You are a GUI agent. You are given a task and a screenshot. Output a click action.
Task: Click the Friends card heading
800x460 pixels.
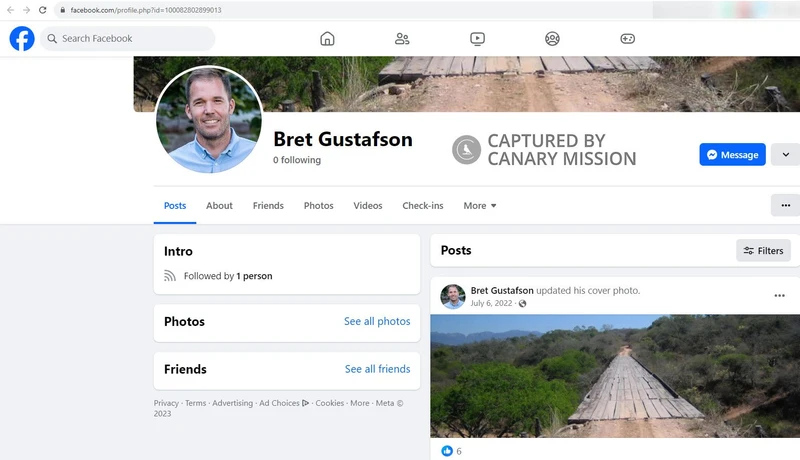point(185,369)
